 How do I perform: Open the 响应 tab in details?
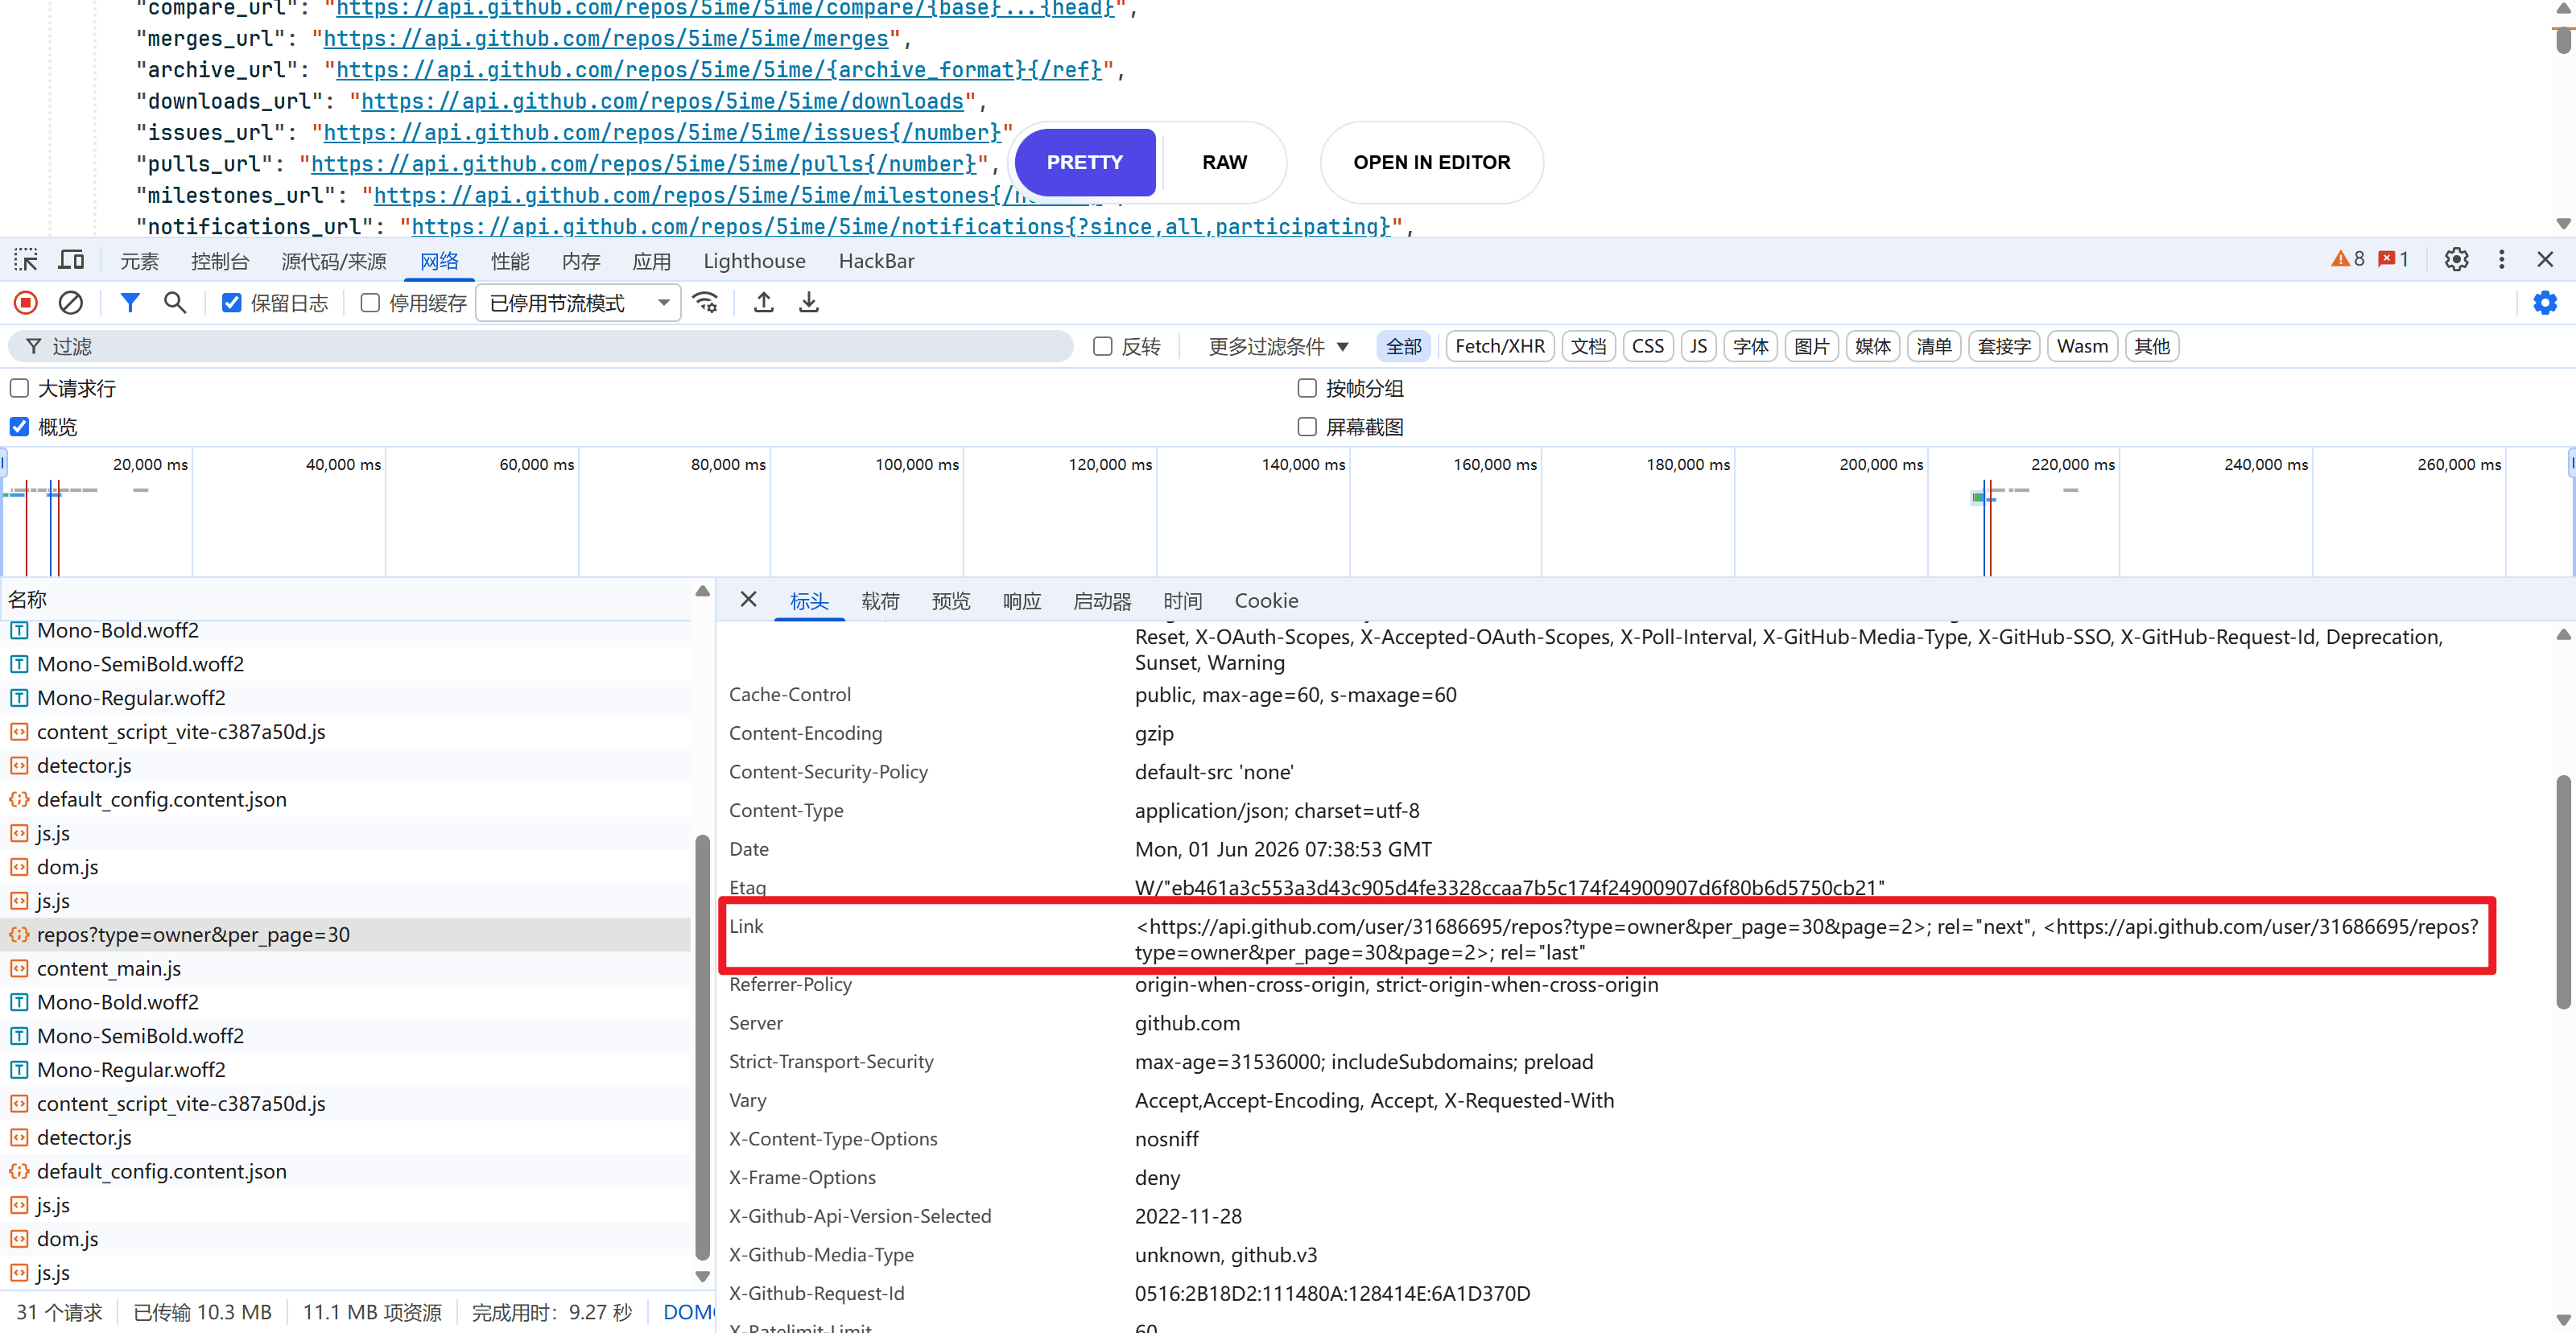[x=1021, y=600]
